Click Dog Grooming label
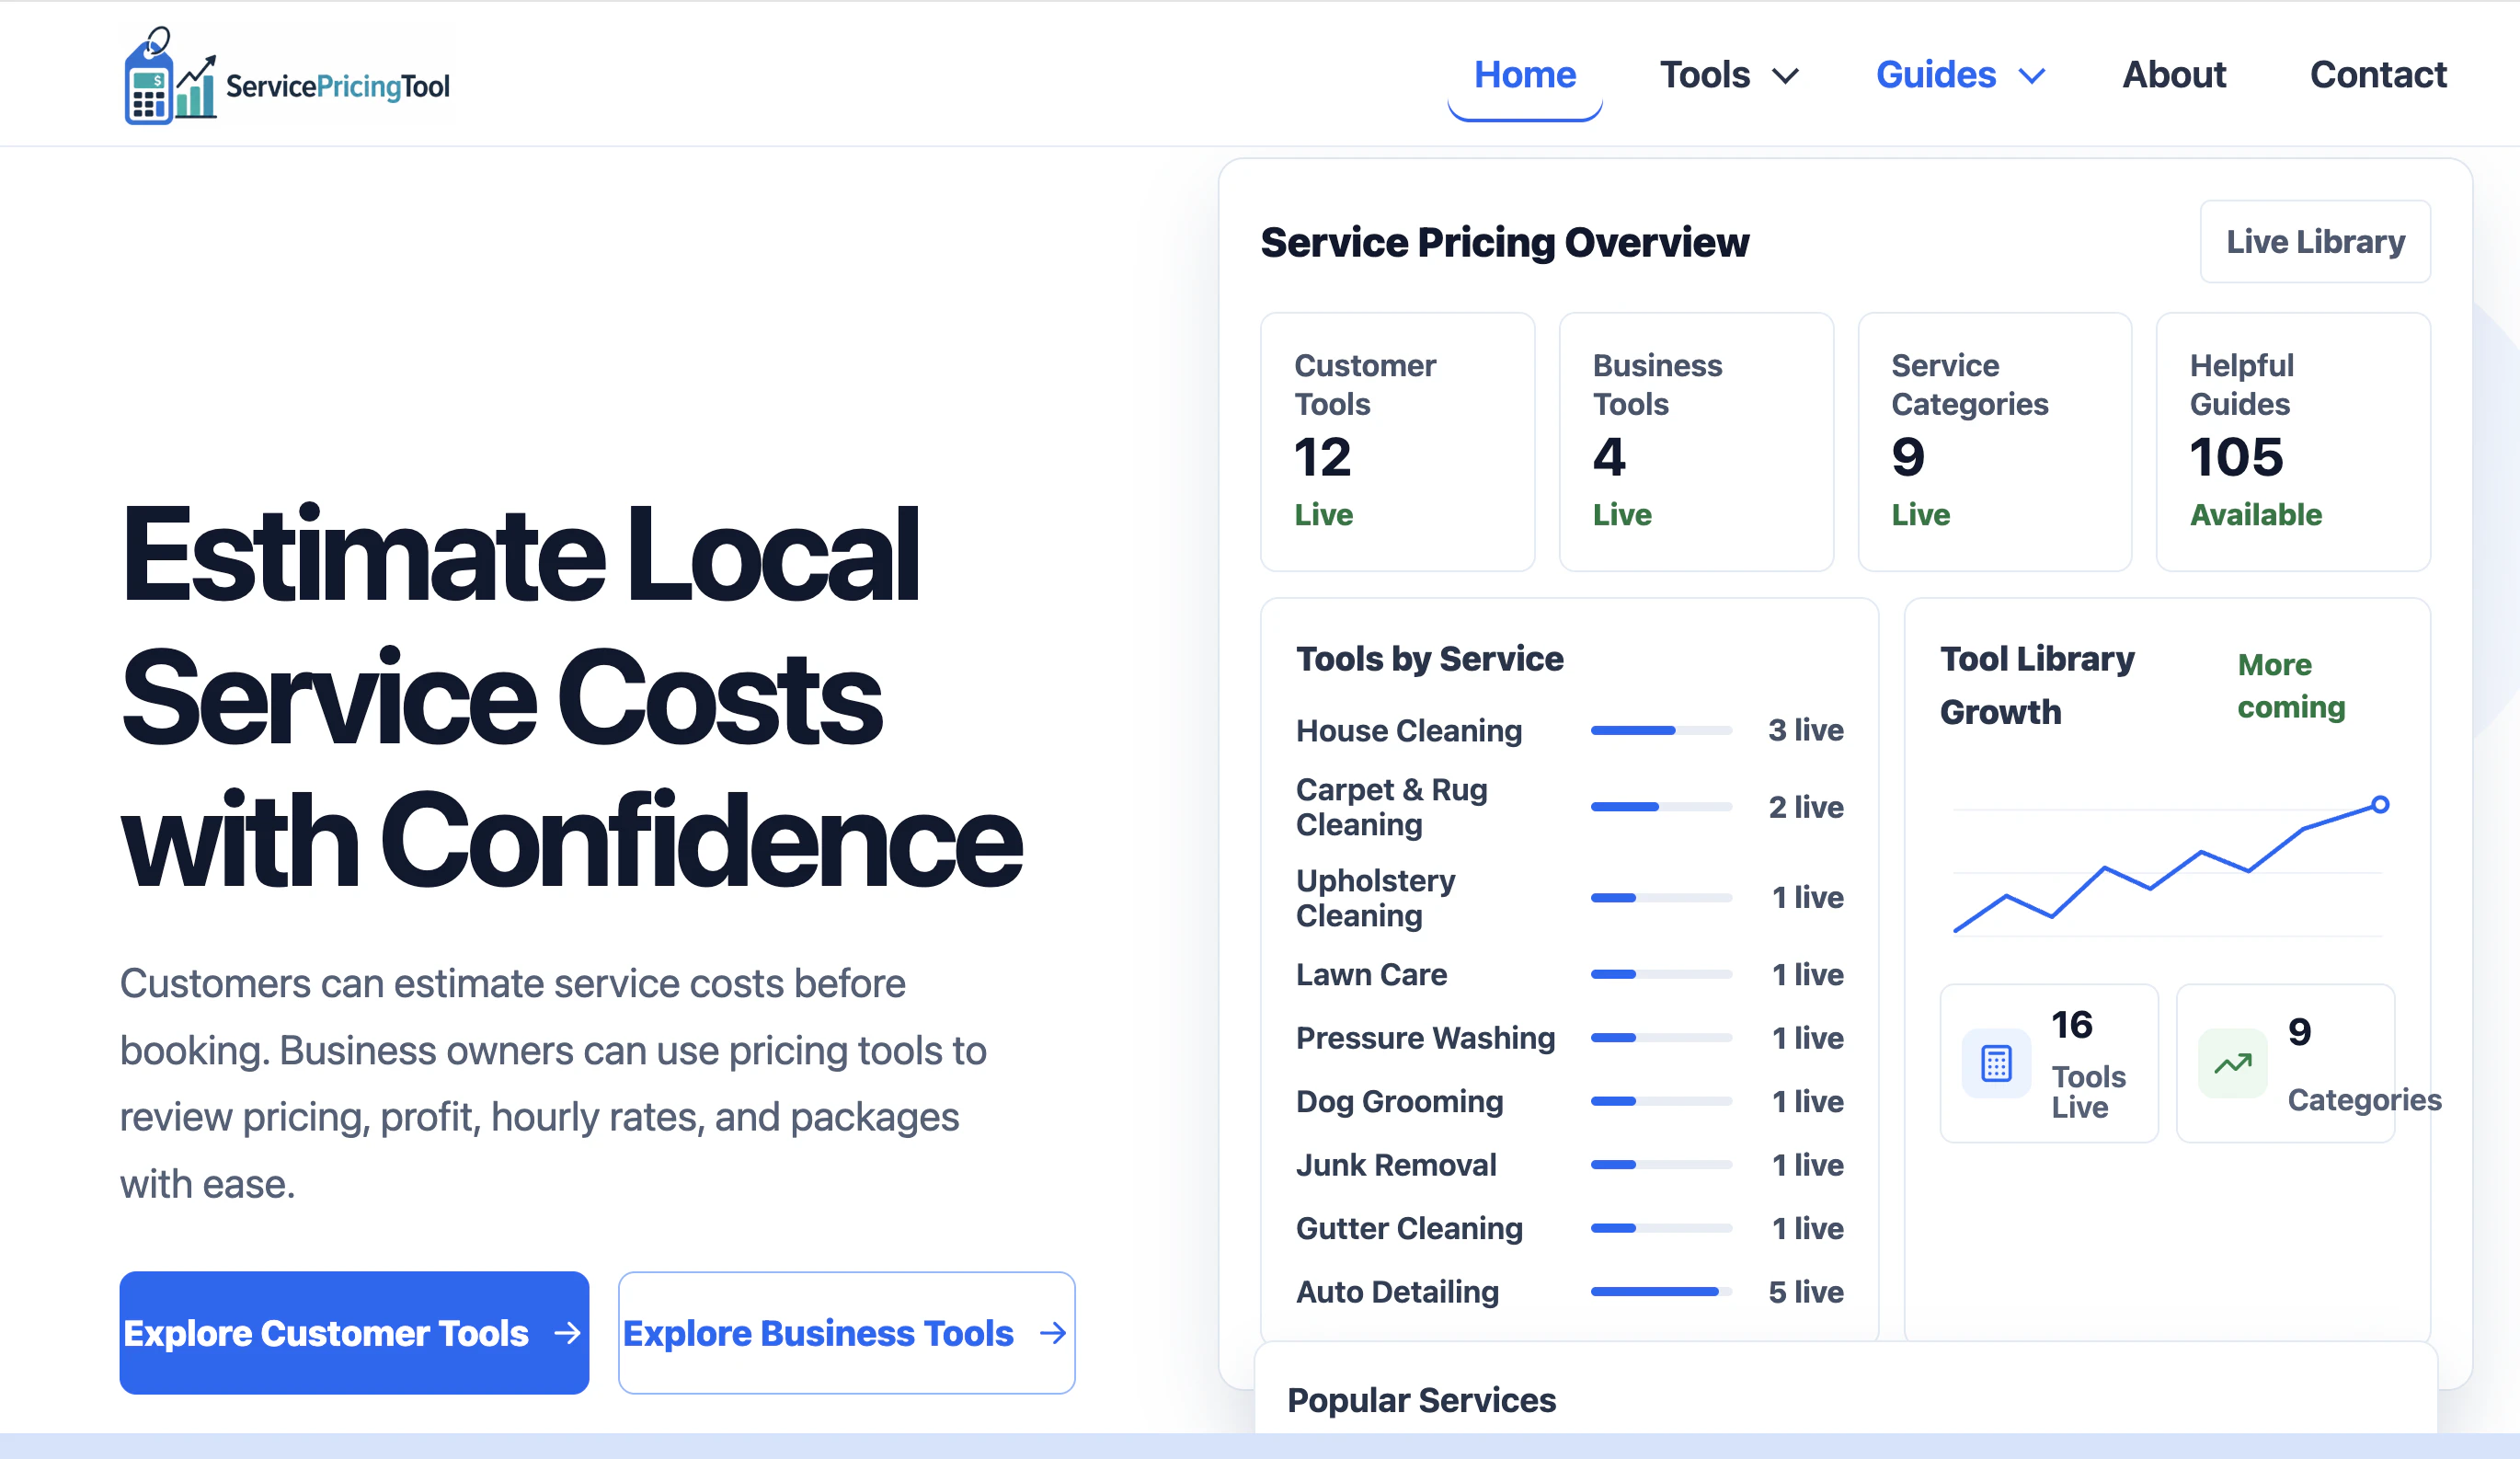This screenshot has width=2520, height=1459. pyautogui.click(x=1399, y=1101)
